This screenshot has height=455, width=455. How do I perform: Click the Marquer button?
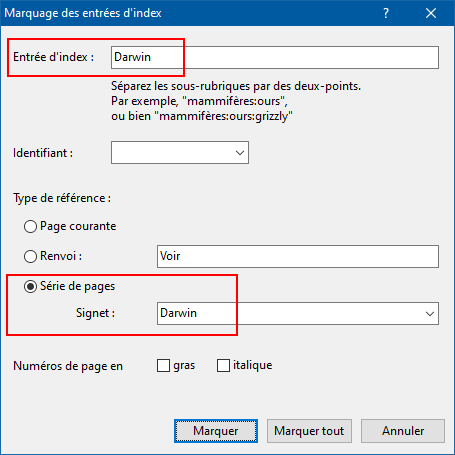(x=216, y=431)
